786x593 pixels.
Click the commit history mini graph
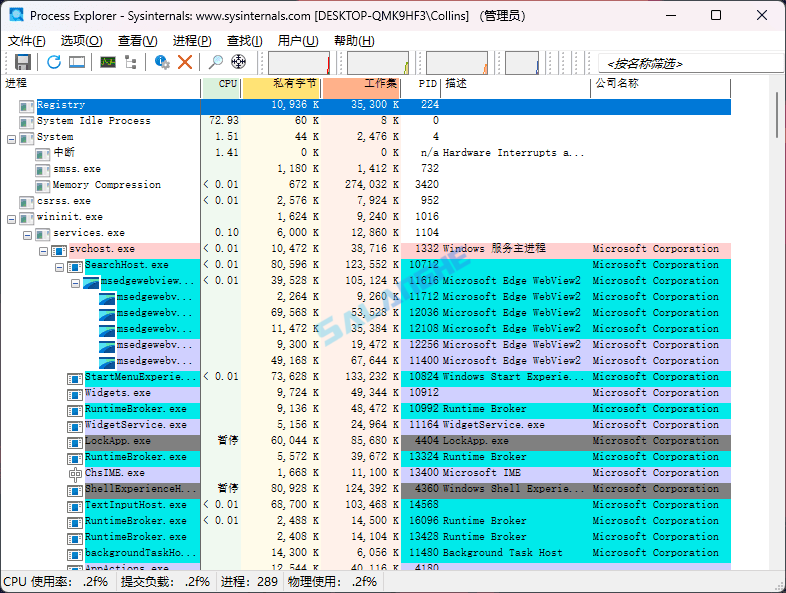tap(378, 63)
